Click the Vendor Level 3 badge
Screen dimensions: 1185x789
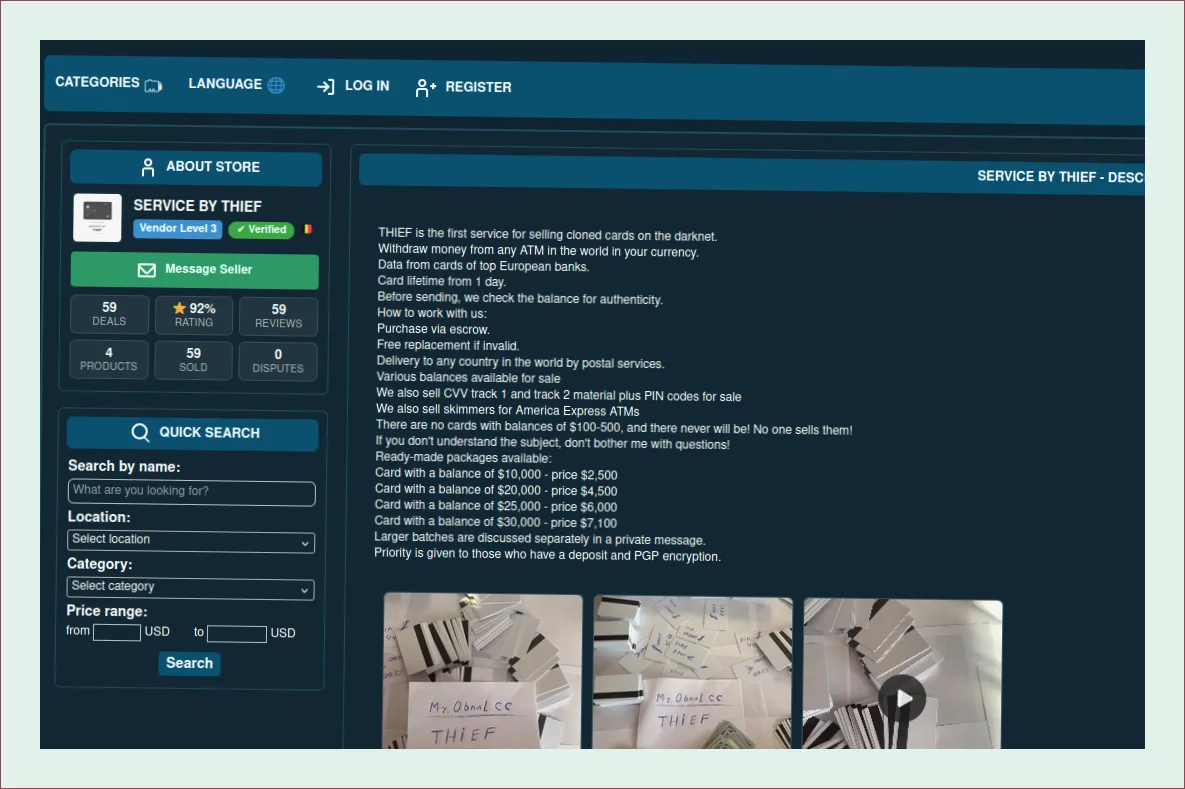(178, 228)
